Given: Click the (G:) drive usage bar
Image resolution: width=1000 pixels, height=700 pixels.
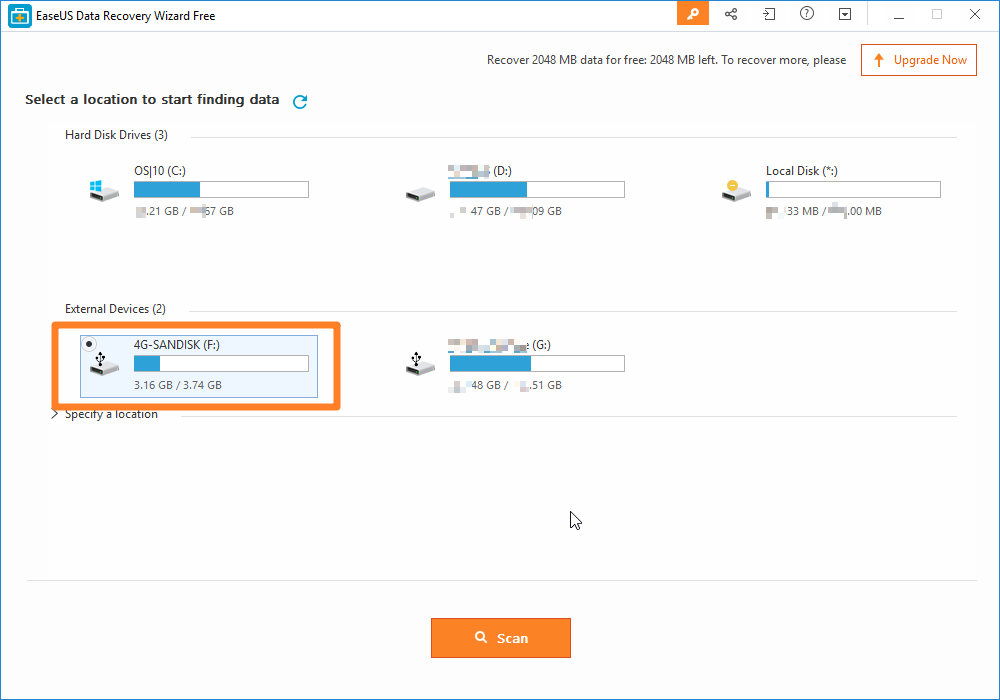Looking at the screenshot, I should tap(537, 363).
